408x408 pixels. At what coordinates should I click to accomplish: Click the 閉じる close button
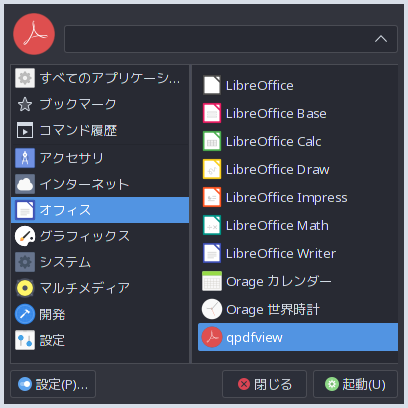pos(264,384)
